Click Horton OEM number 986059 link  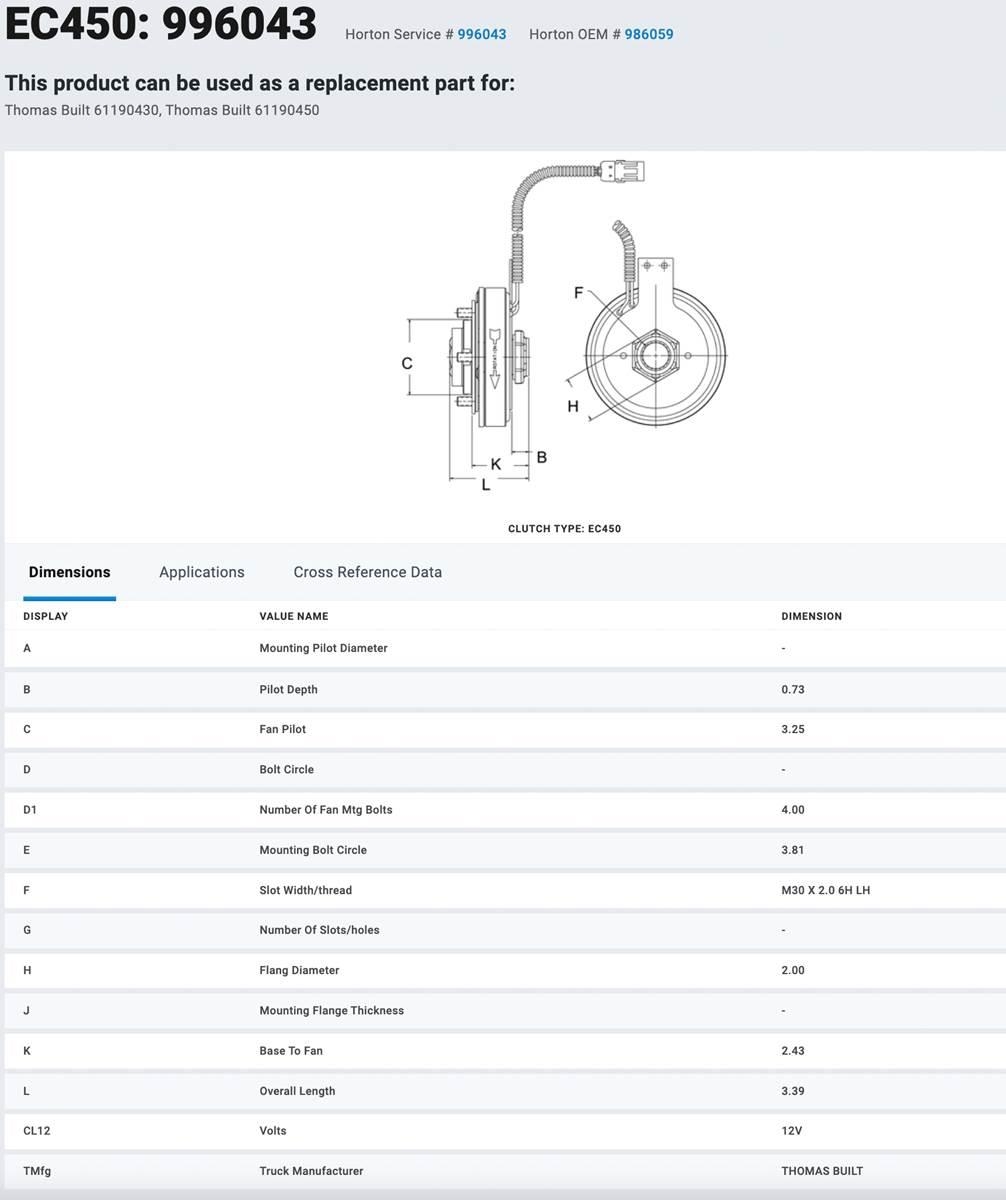(649, 34)
